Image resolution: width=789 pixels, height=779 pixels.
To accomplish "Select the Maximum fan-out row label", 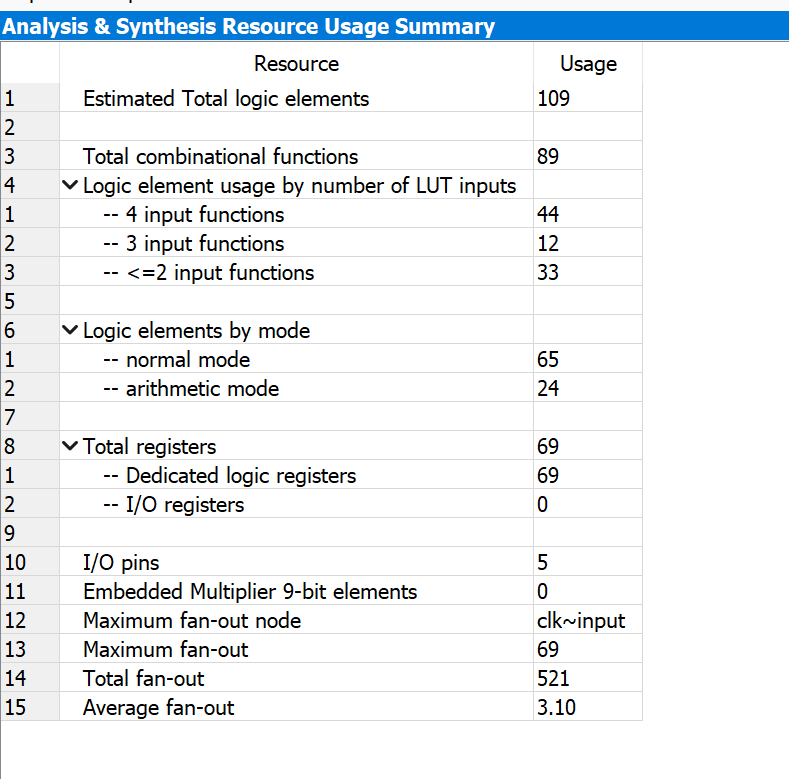I will [x=166, y=649].
